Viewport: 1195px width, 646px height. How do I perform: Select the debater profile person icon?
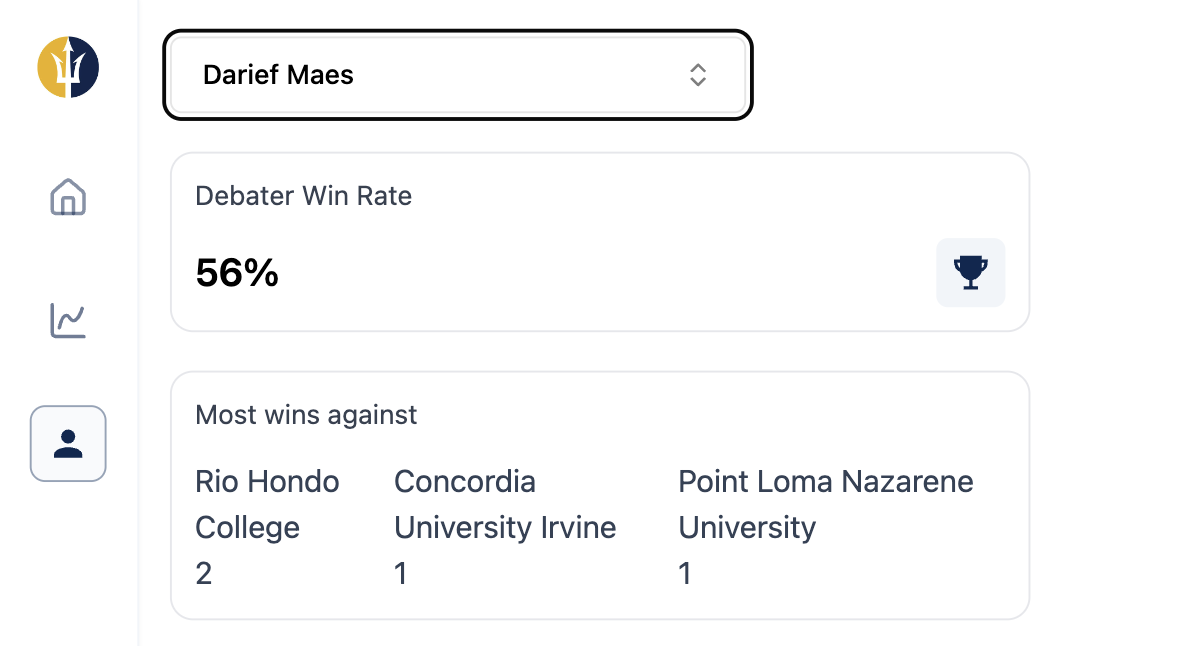[x=68, y=443]
